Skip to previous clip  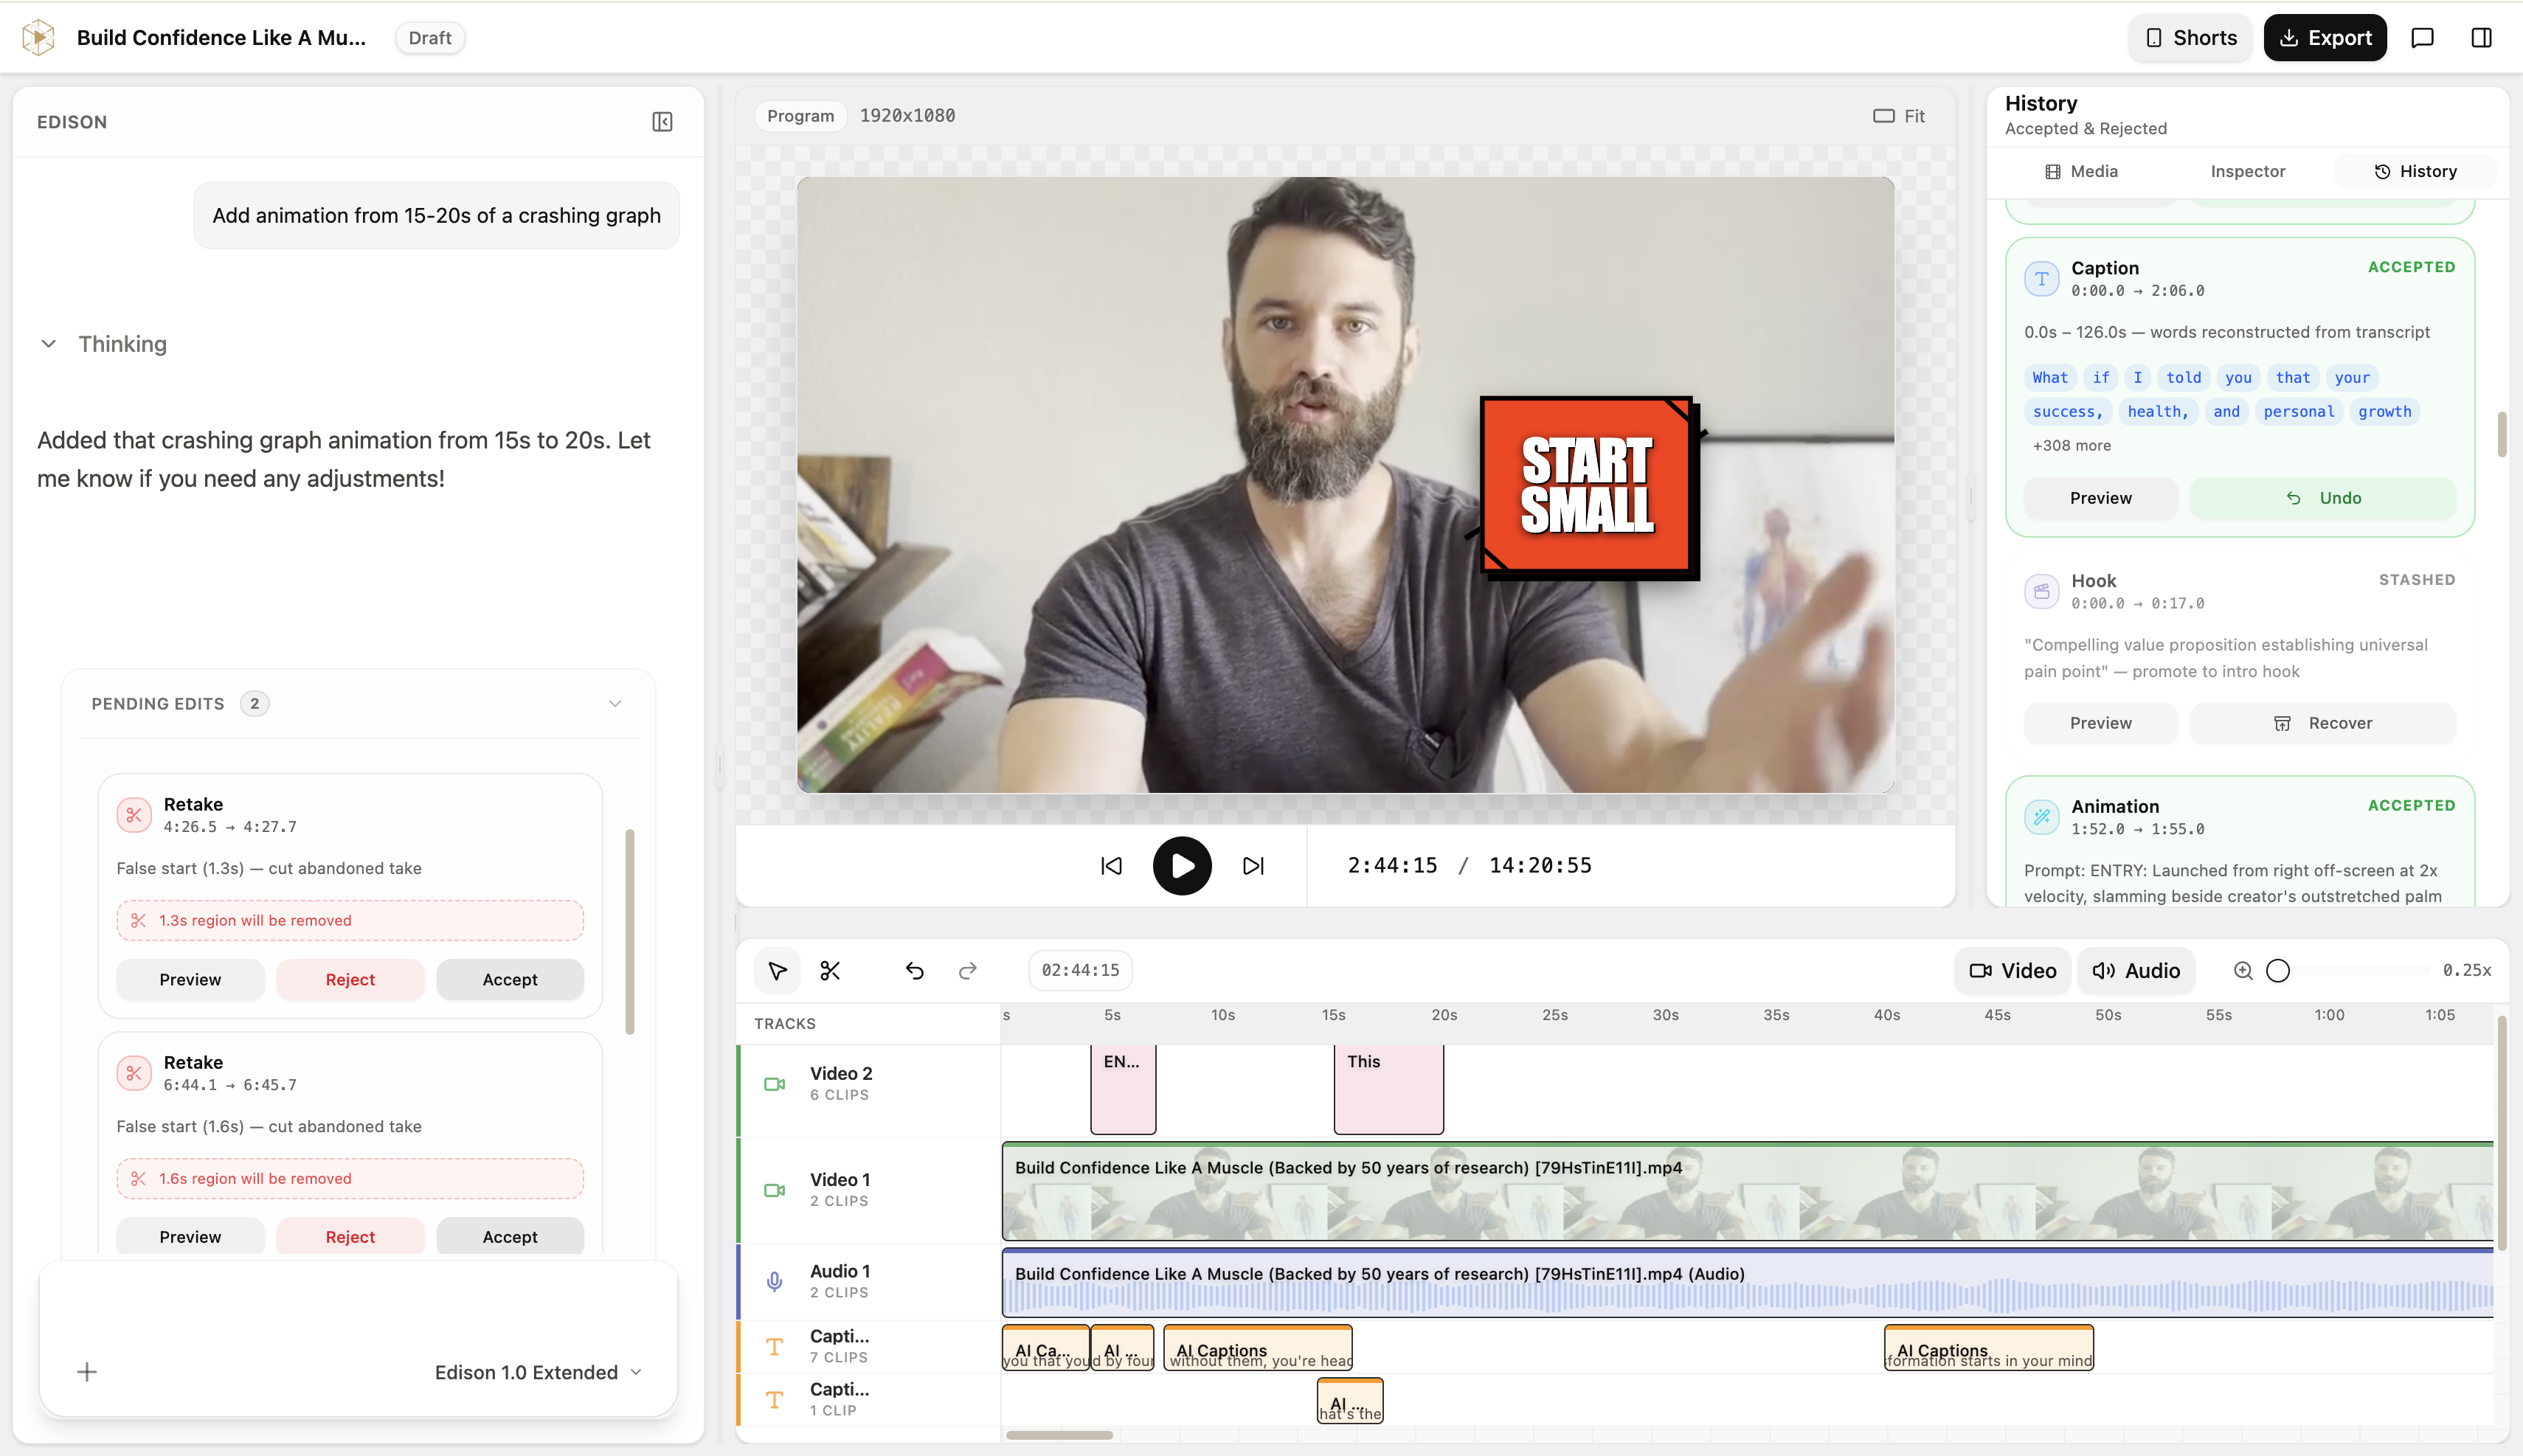point(1111,866)
